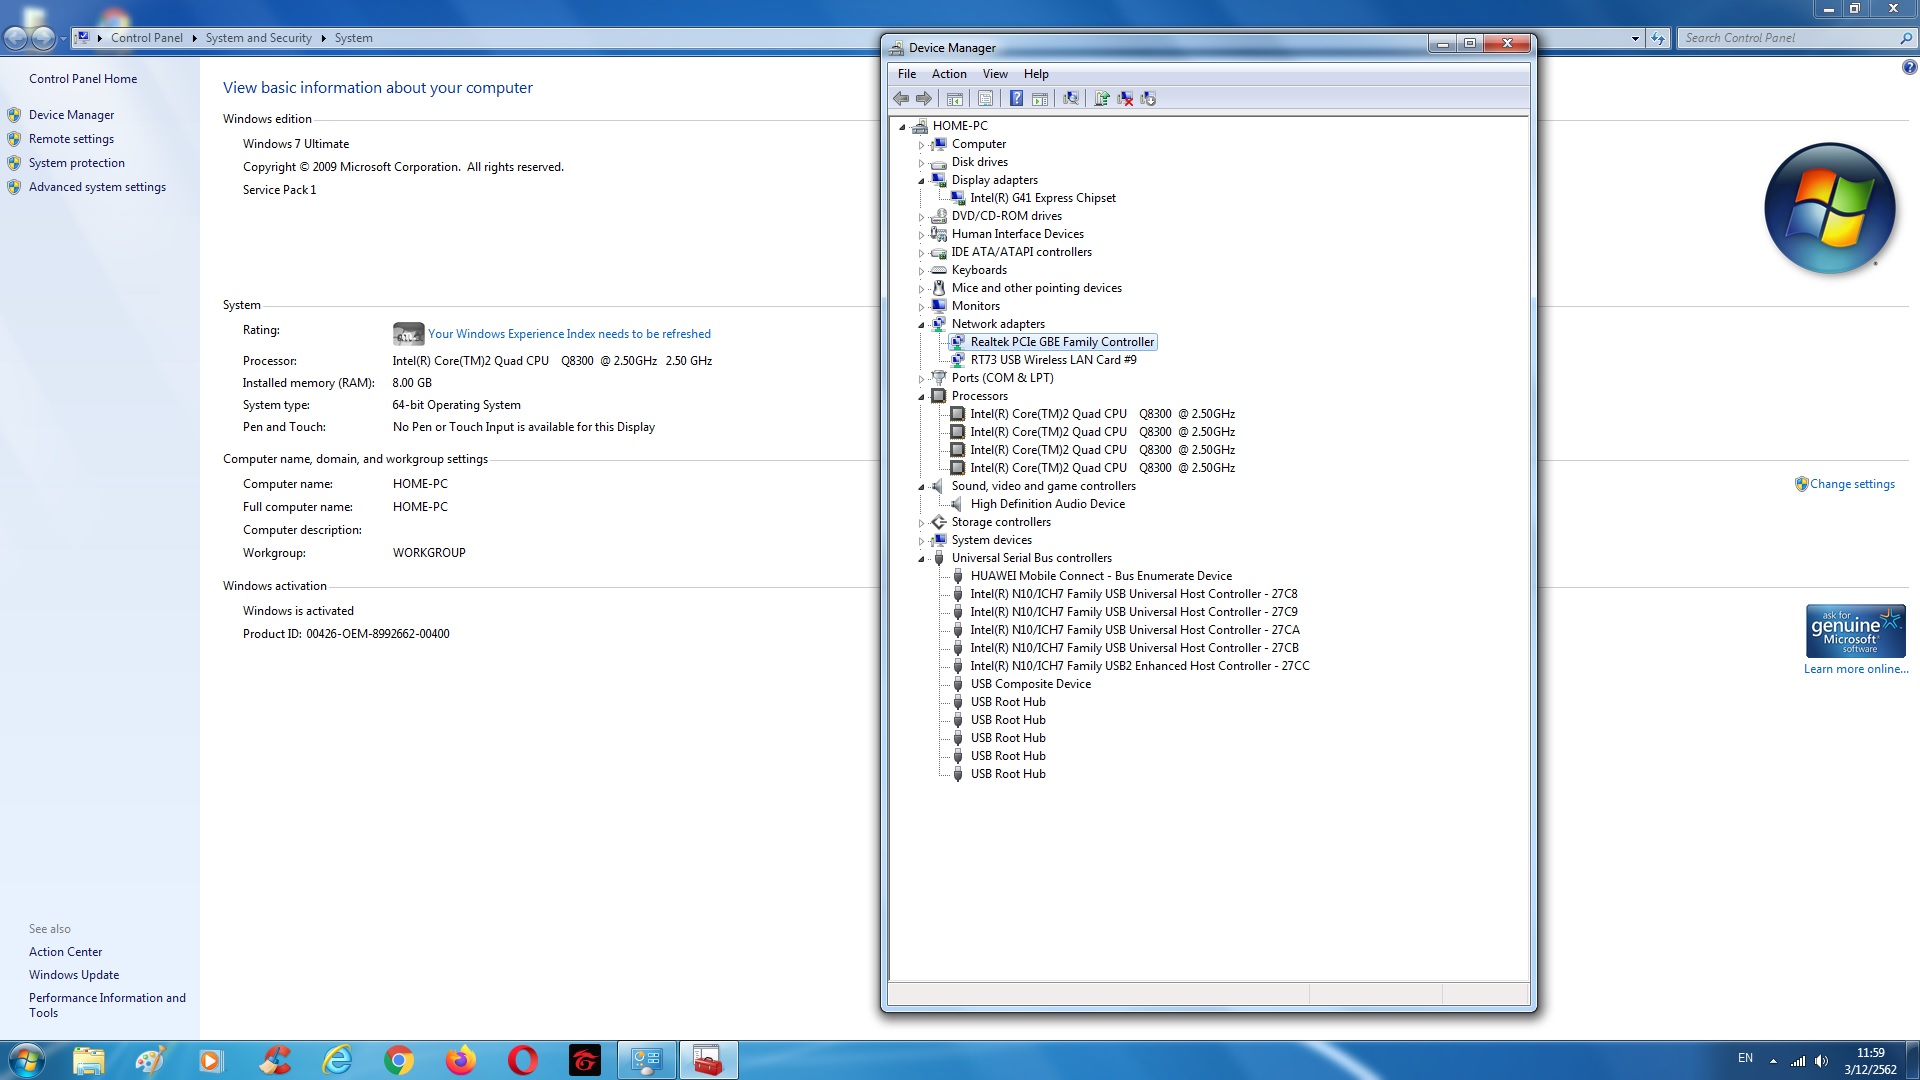Image resolution: width=1920 pixels, height=1080 pixels.
Task: Click Windows Experience Index refresh link
Action: click(x=569, y=334)
